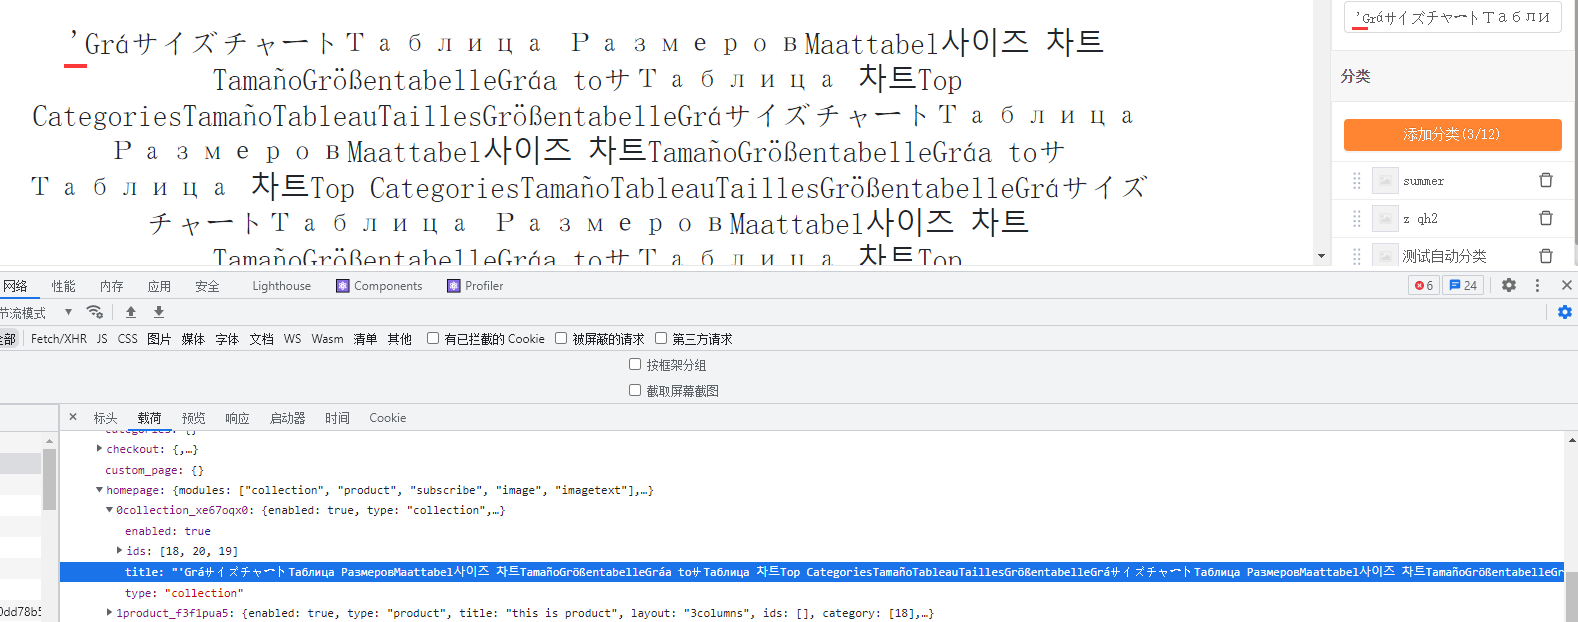
Task: Open the 时间 request tab
Action: 337,418
